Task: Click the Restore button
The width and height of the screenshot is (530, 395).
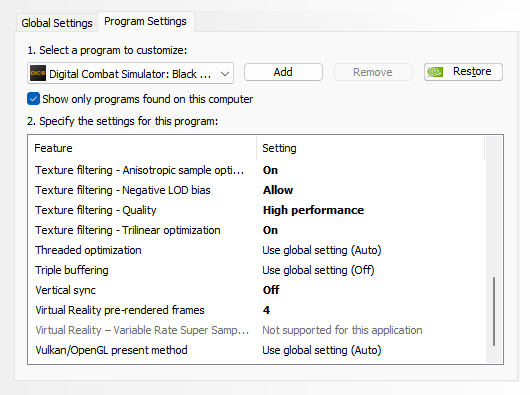Action: click(x=463, y=72)
